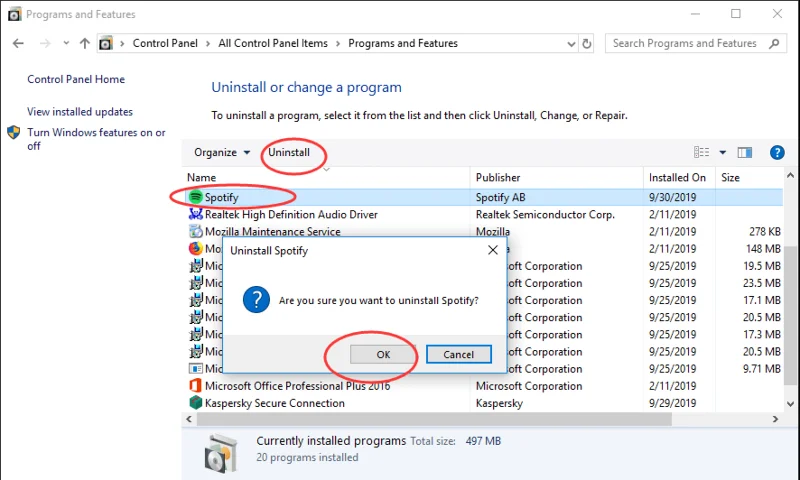Image resolution: width=800 pixels, height=480 pixels.
Task: Click the address bar Control Panel icon
Action: point(106,43)
